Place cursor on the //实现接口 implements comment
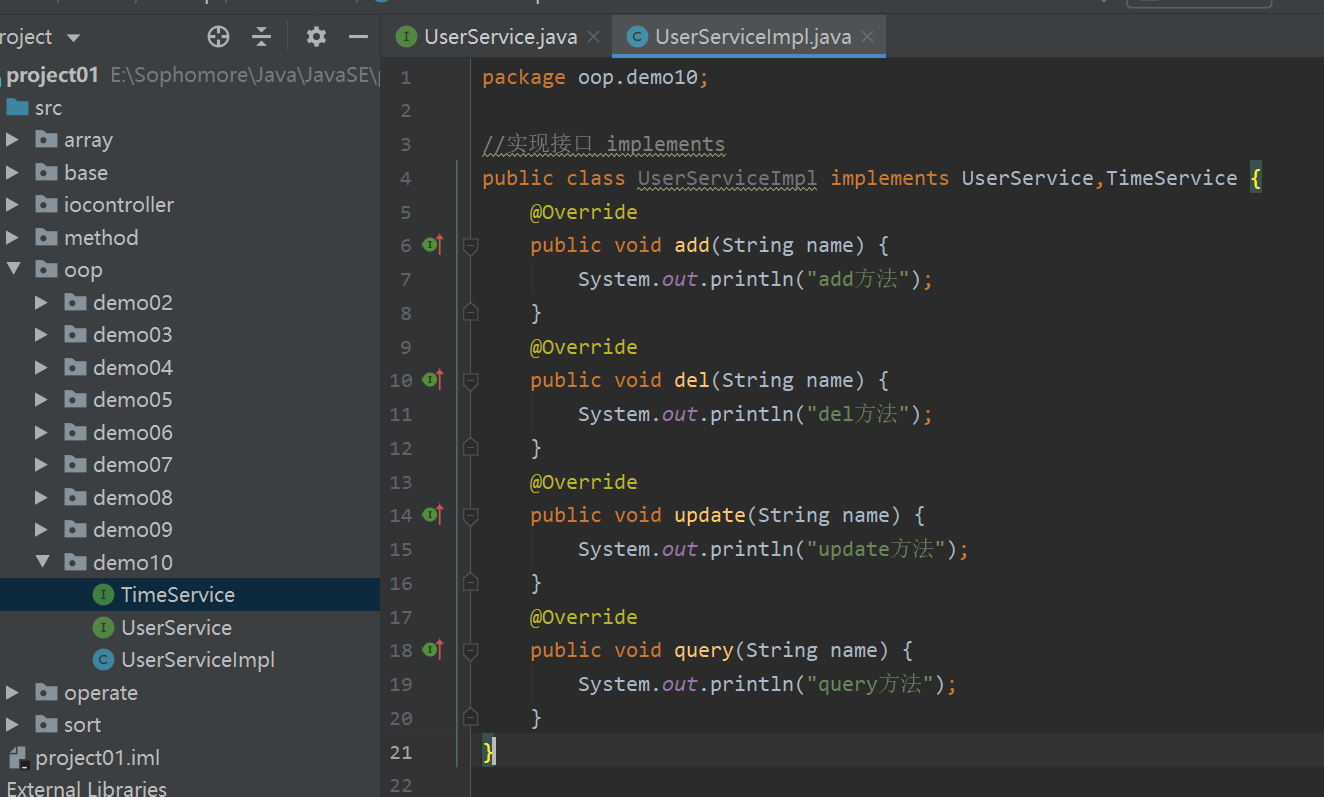The width and height of the screenshot is (1324, 797). (603, 144)
